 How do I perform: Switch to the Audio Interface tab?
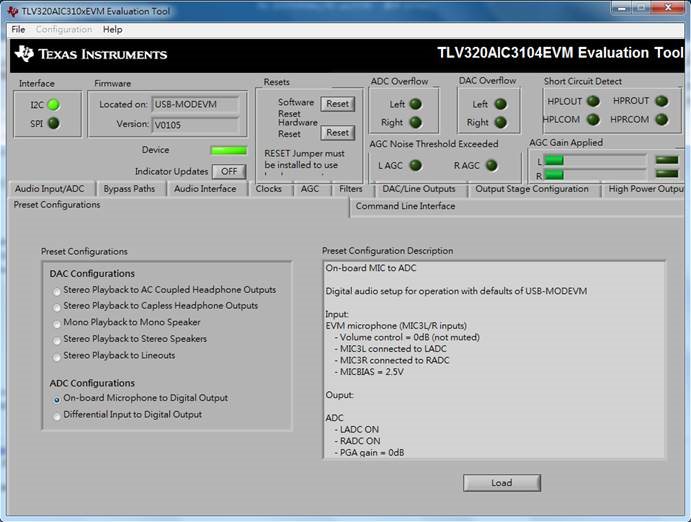tap(205, 189)
